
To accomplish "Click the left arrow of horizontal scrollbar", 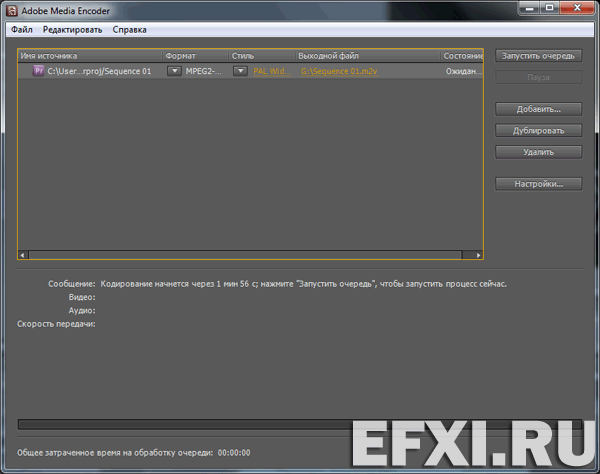I will coord(23,255).
